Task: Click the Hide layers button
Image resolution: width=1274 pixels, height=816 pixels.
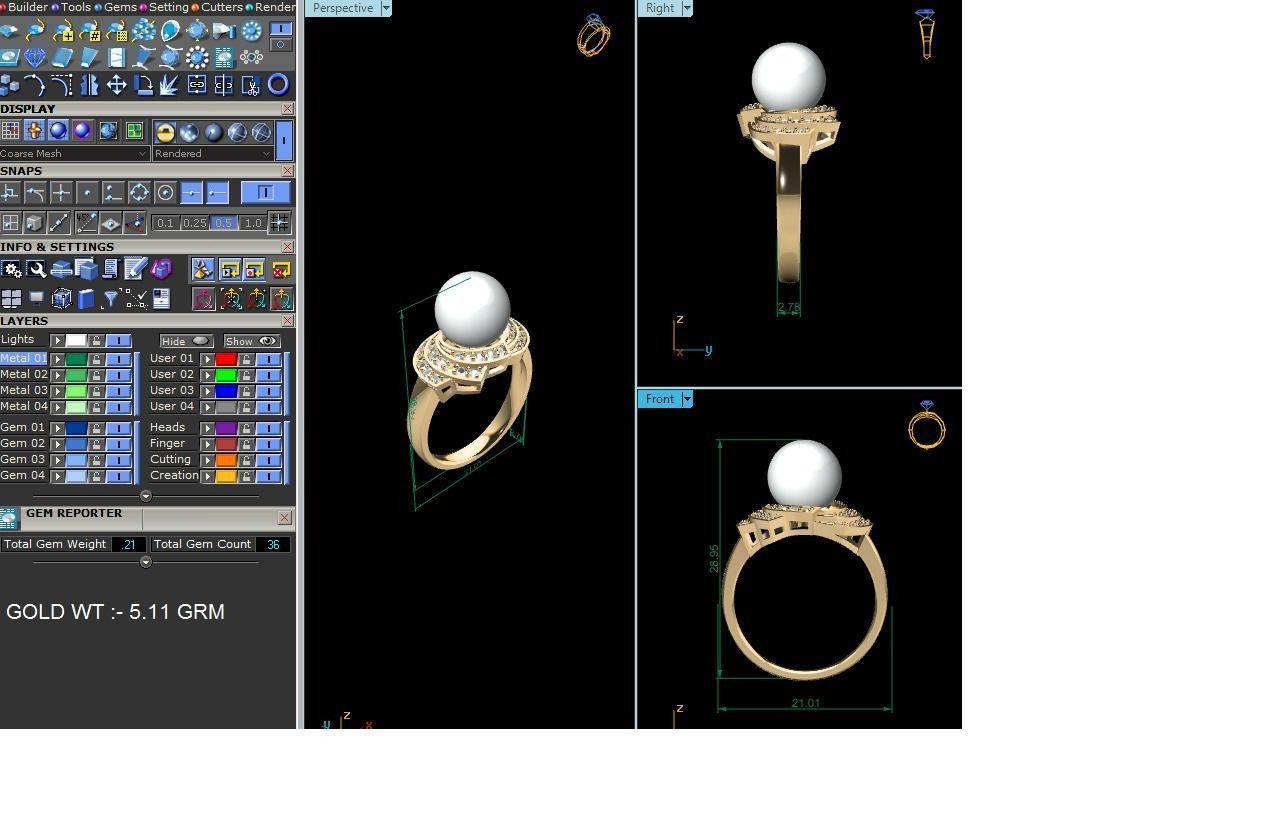Action: [x=187, y=341]
